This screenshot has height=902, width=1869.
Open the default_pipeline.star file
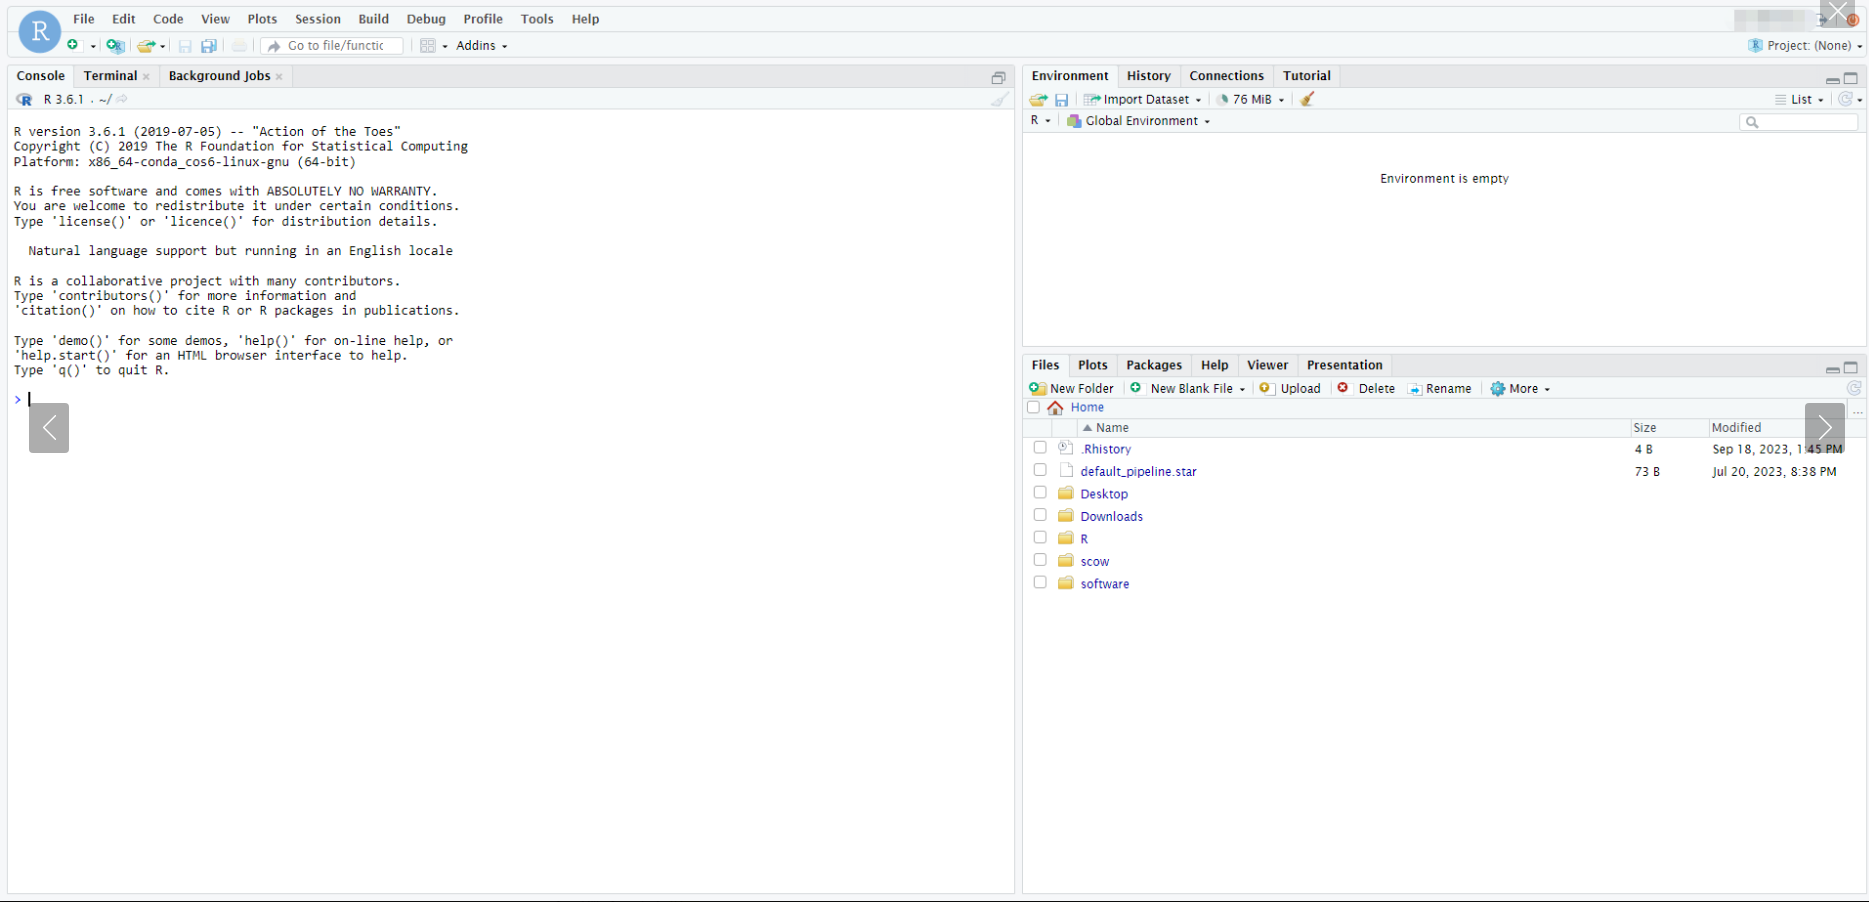point(1138,472)
